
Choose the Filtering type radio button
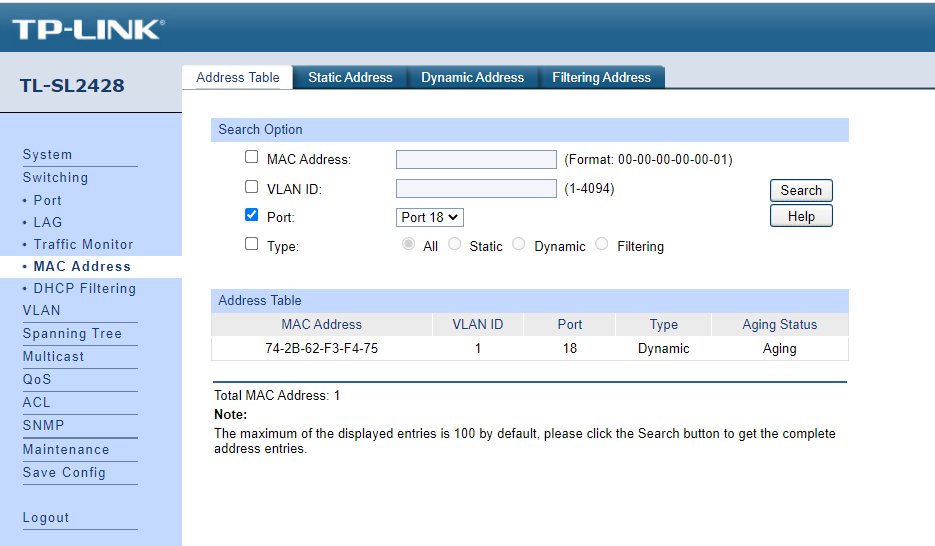(x=602, y=244)
